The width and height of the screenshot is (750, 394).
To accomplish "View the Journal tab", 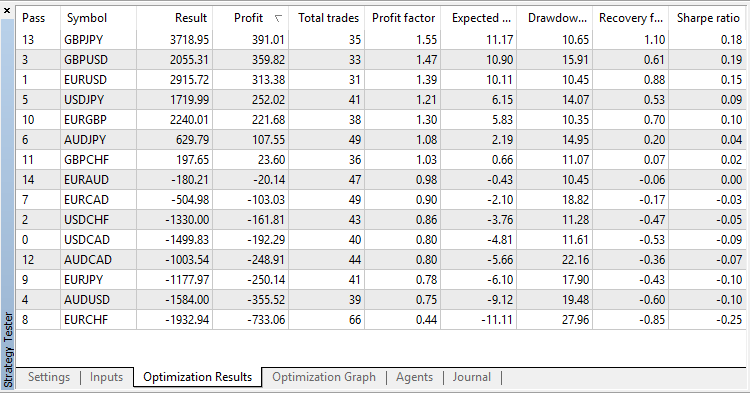I will coord(472,377).
